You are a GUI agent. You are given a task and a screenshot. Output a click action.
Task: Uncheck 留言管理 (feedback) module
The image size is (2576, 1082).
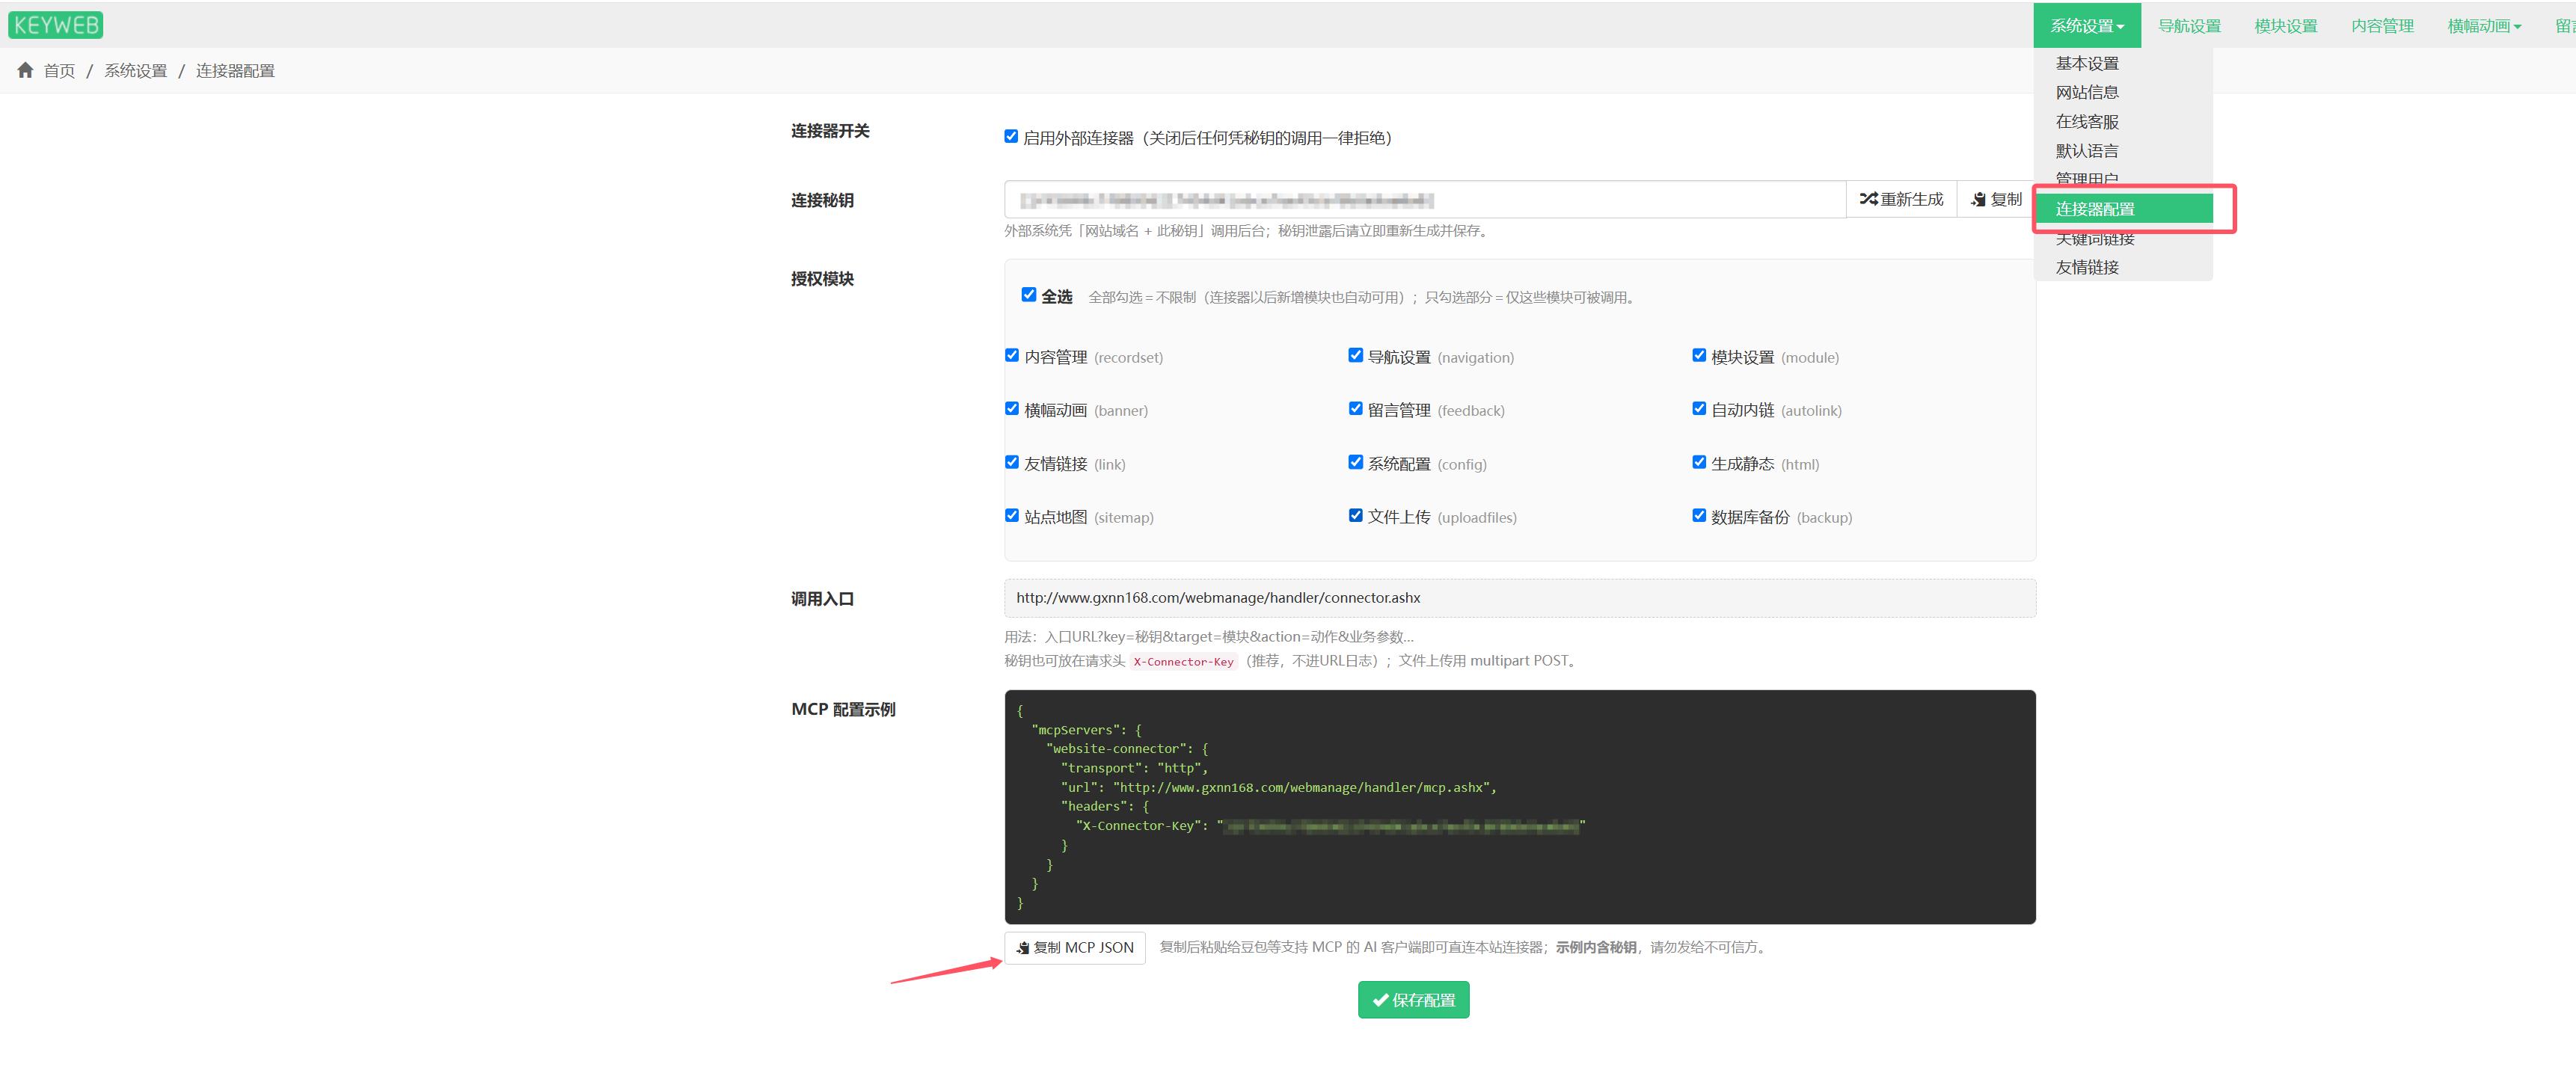(x=1355, y=408)
